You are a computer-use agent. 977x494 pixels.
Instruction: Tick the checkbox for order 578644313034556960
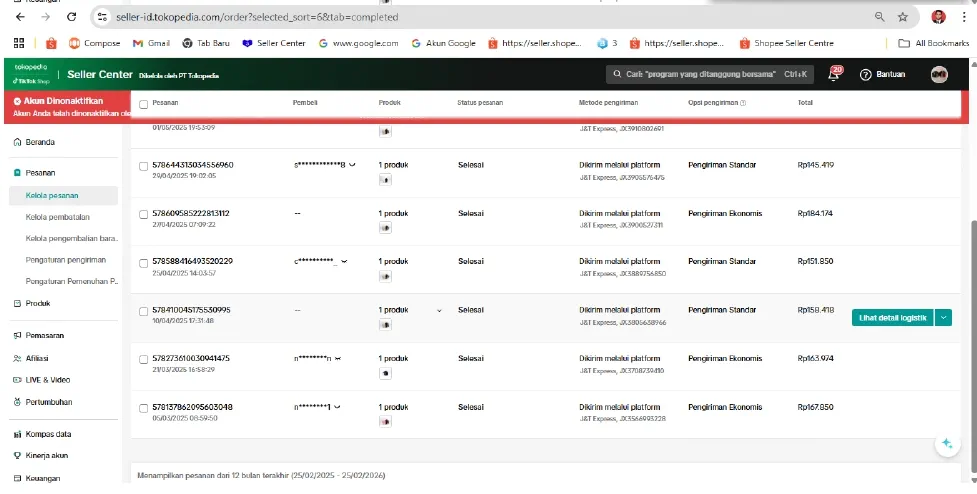[x=144, y=166]
